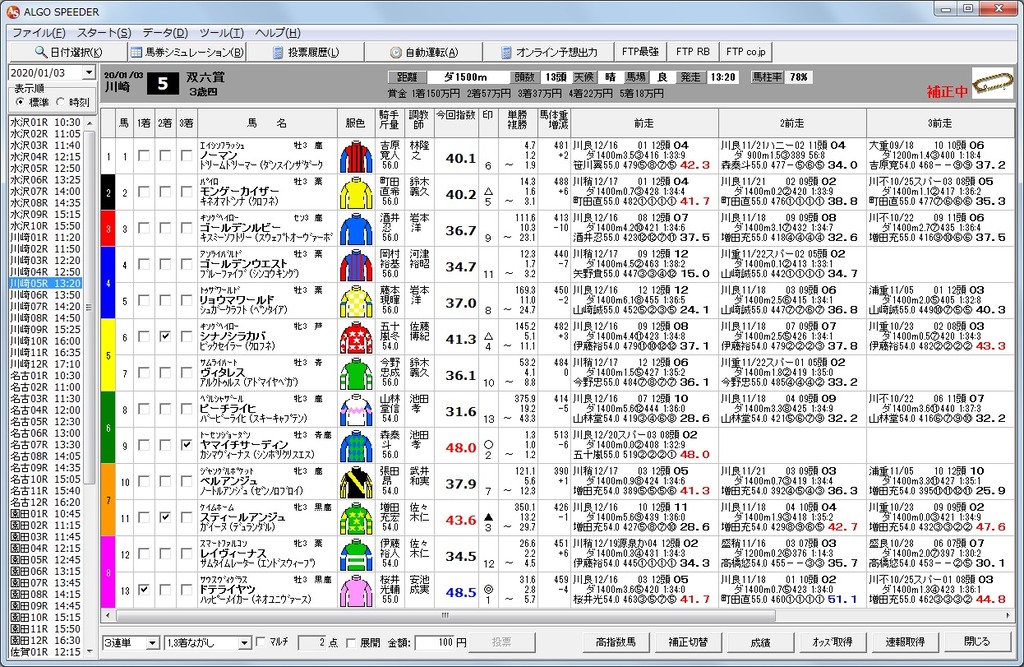Viewport: 1024px width, 667px height.
Task: Select race 名古01R 10:30 in list
Action: tap(46, 376)
